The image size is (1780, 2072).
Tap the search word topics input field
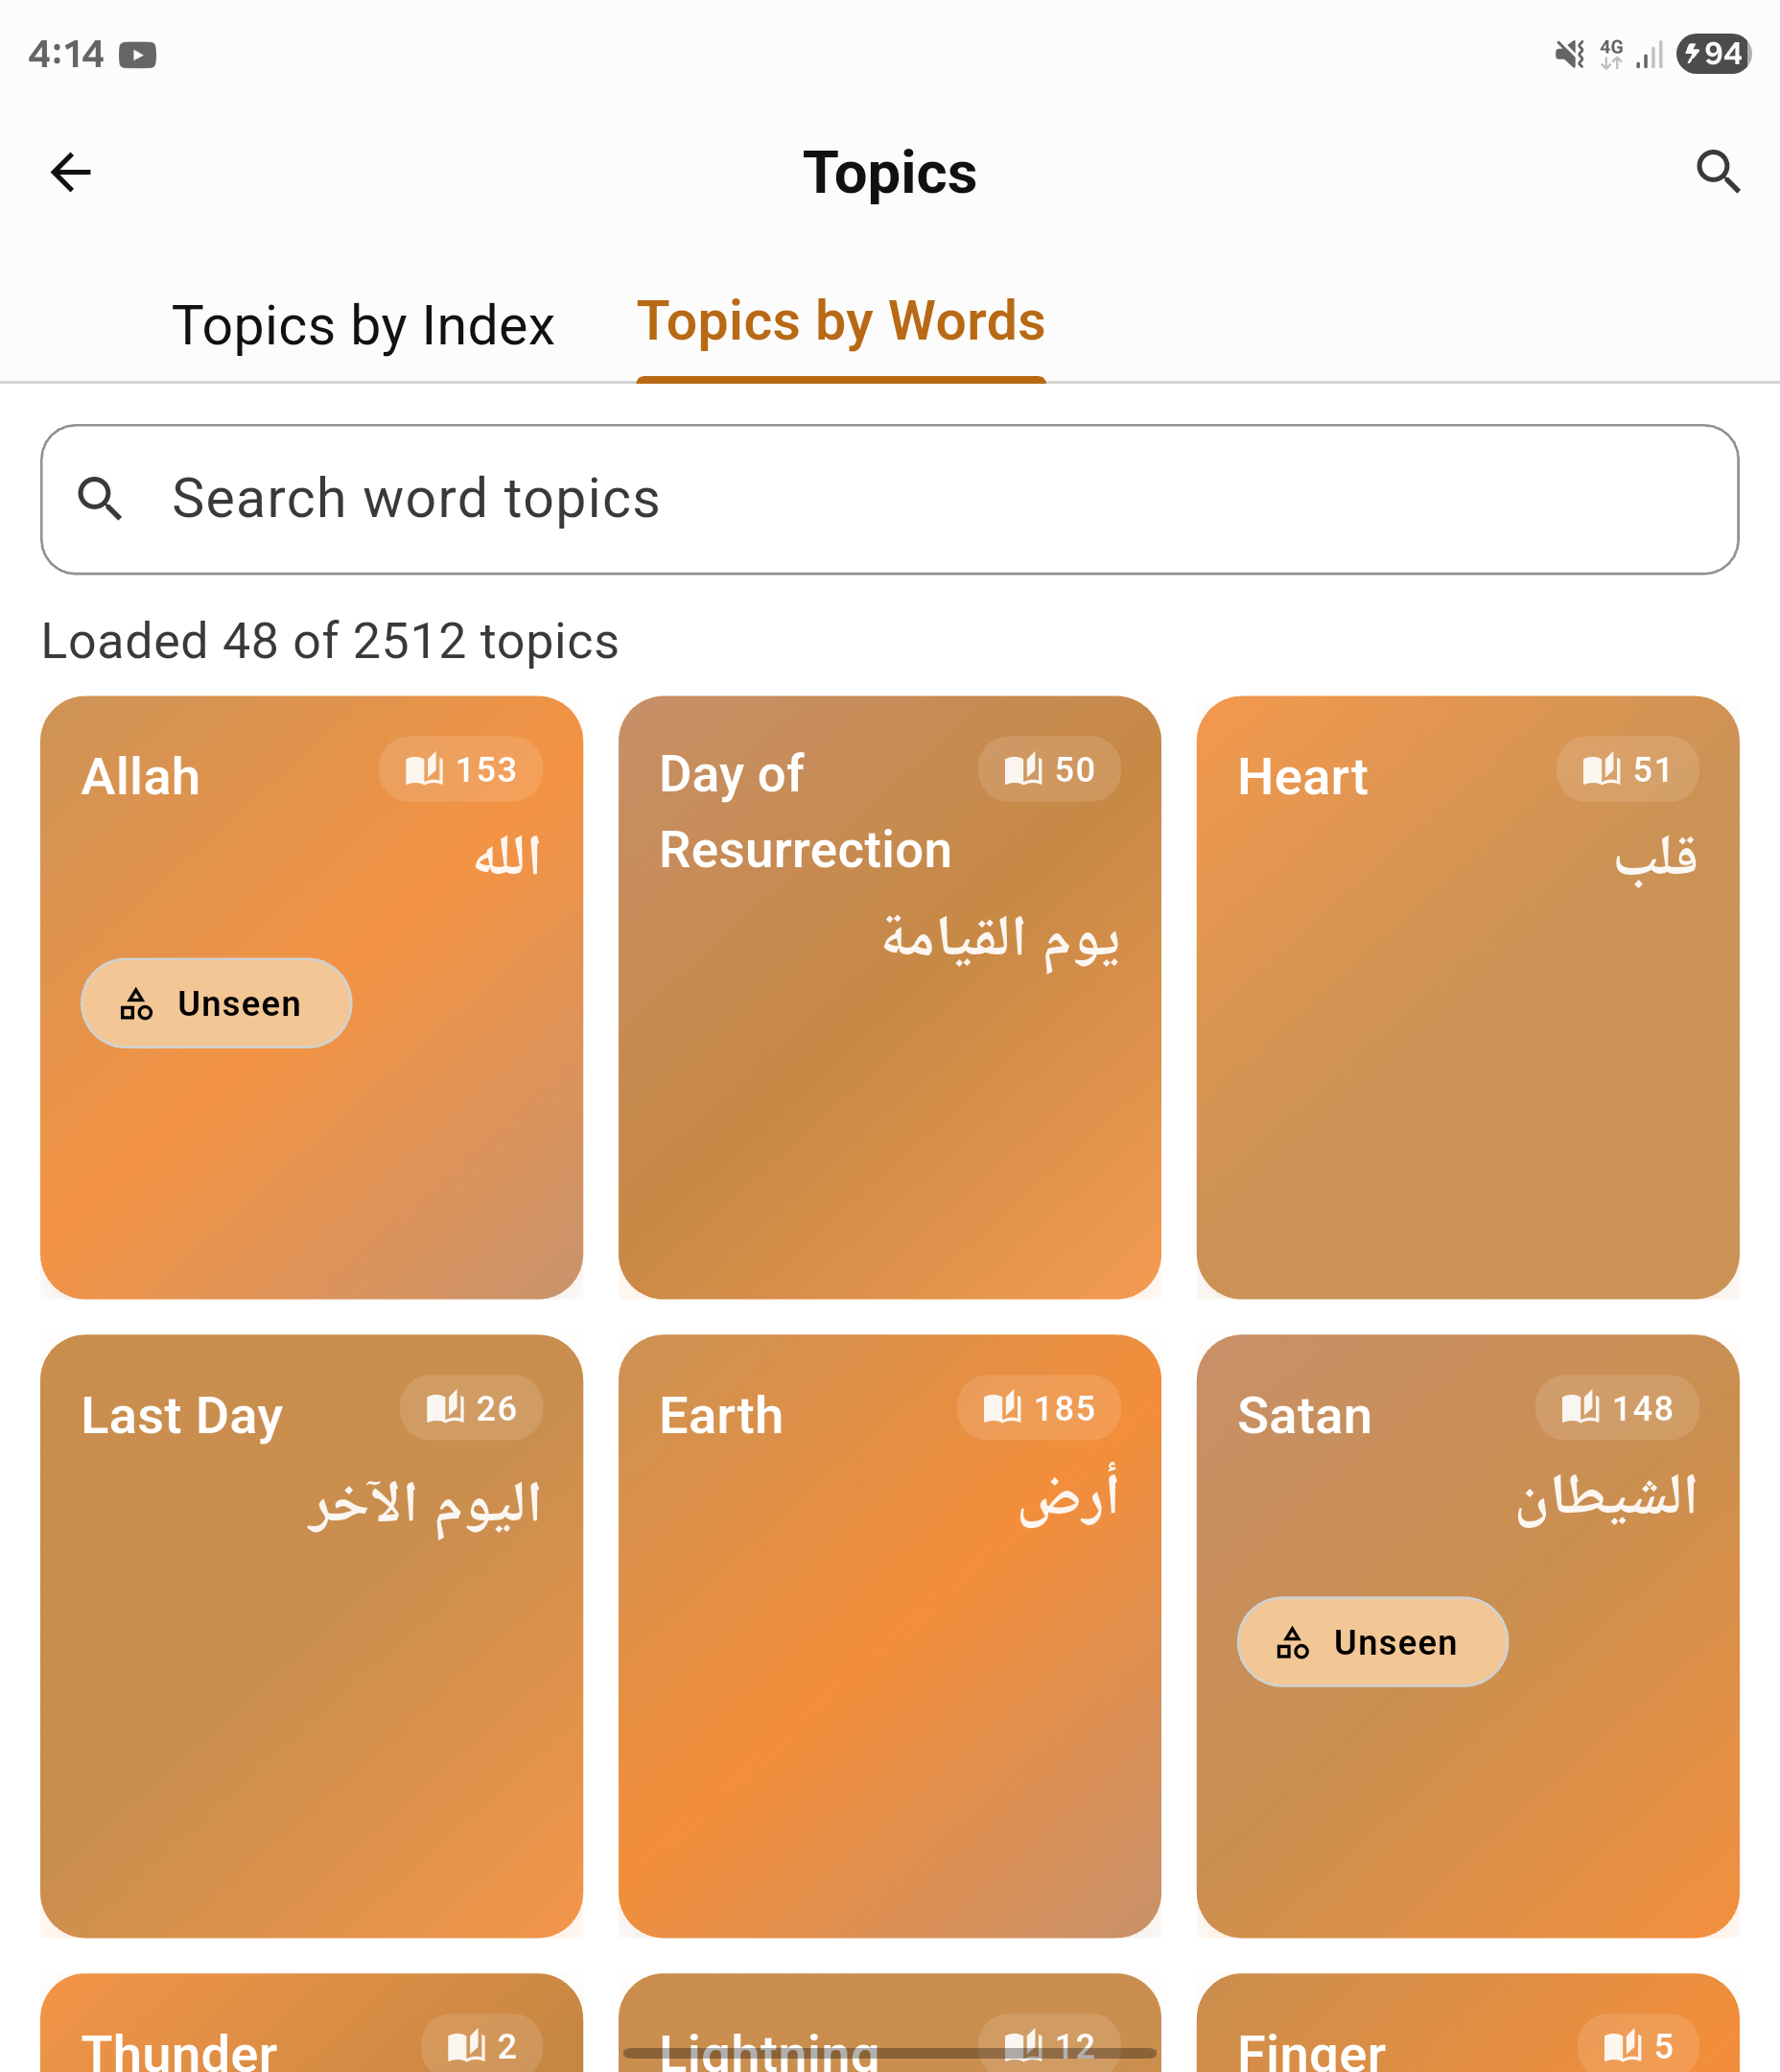[890, 499]
